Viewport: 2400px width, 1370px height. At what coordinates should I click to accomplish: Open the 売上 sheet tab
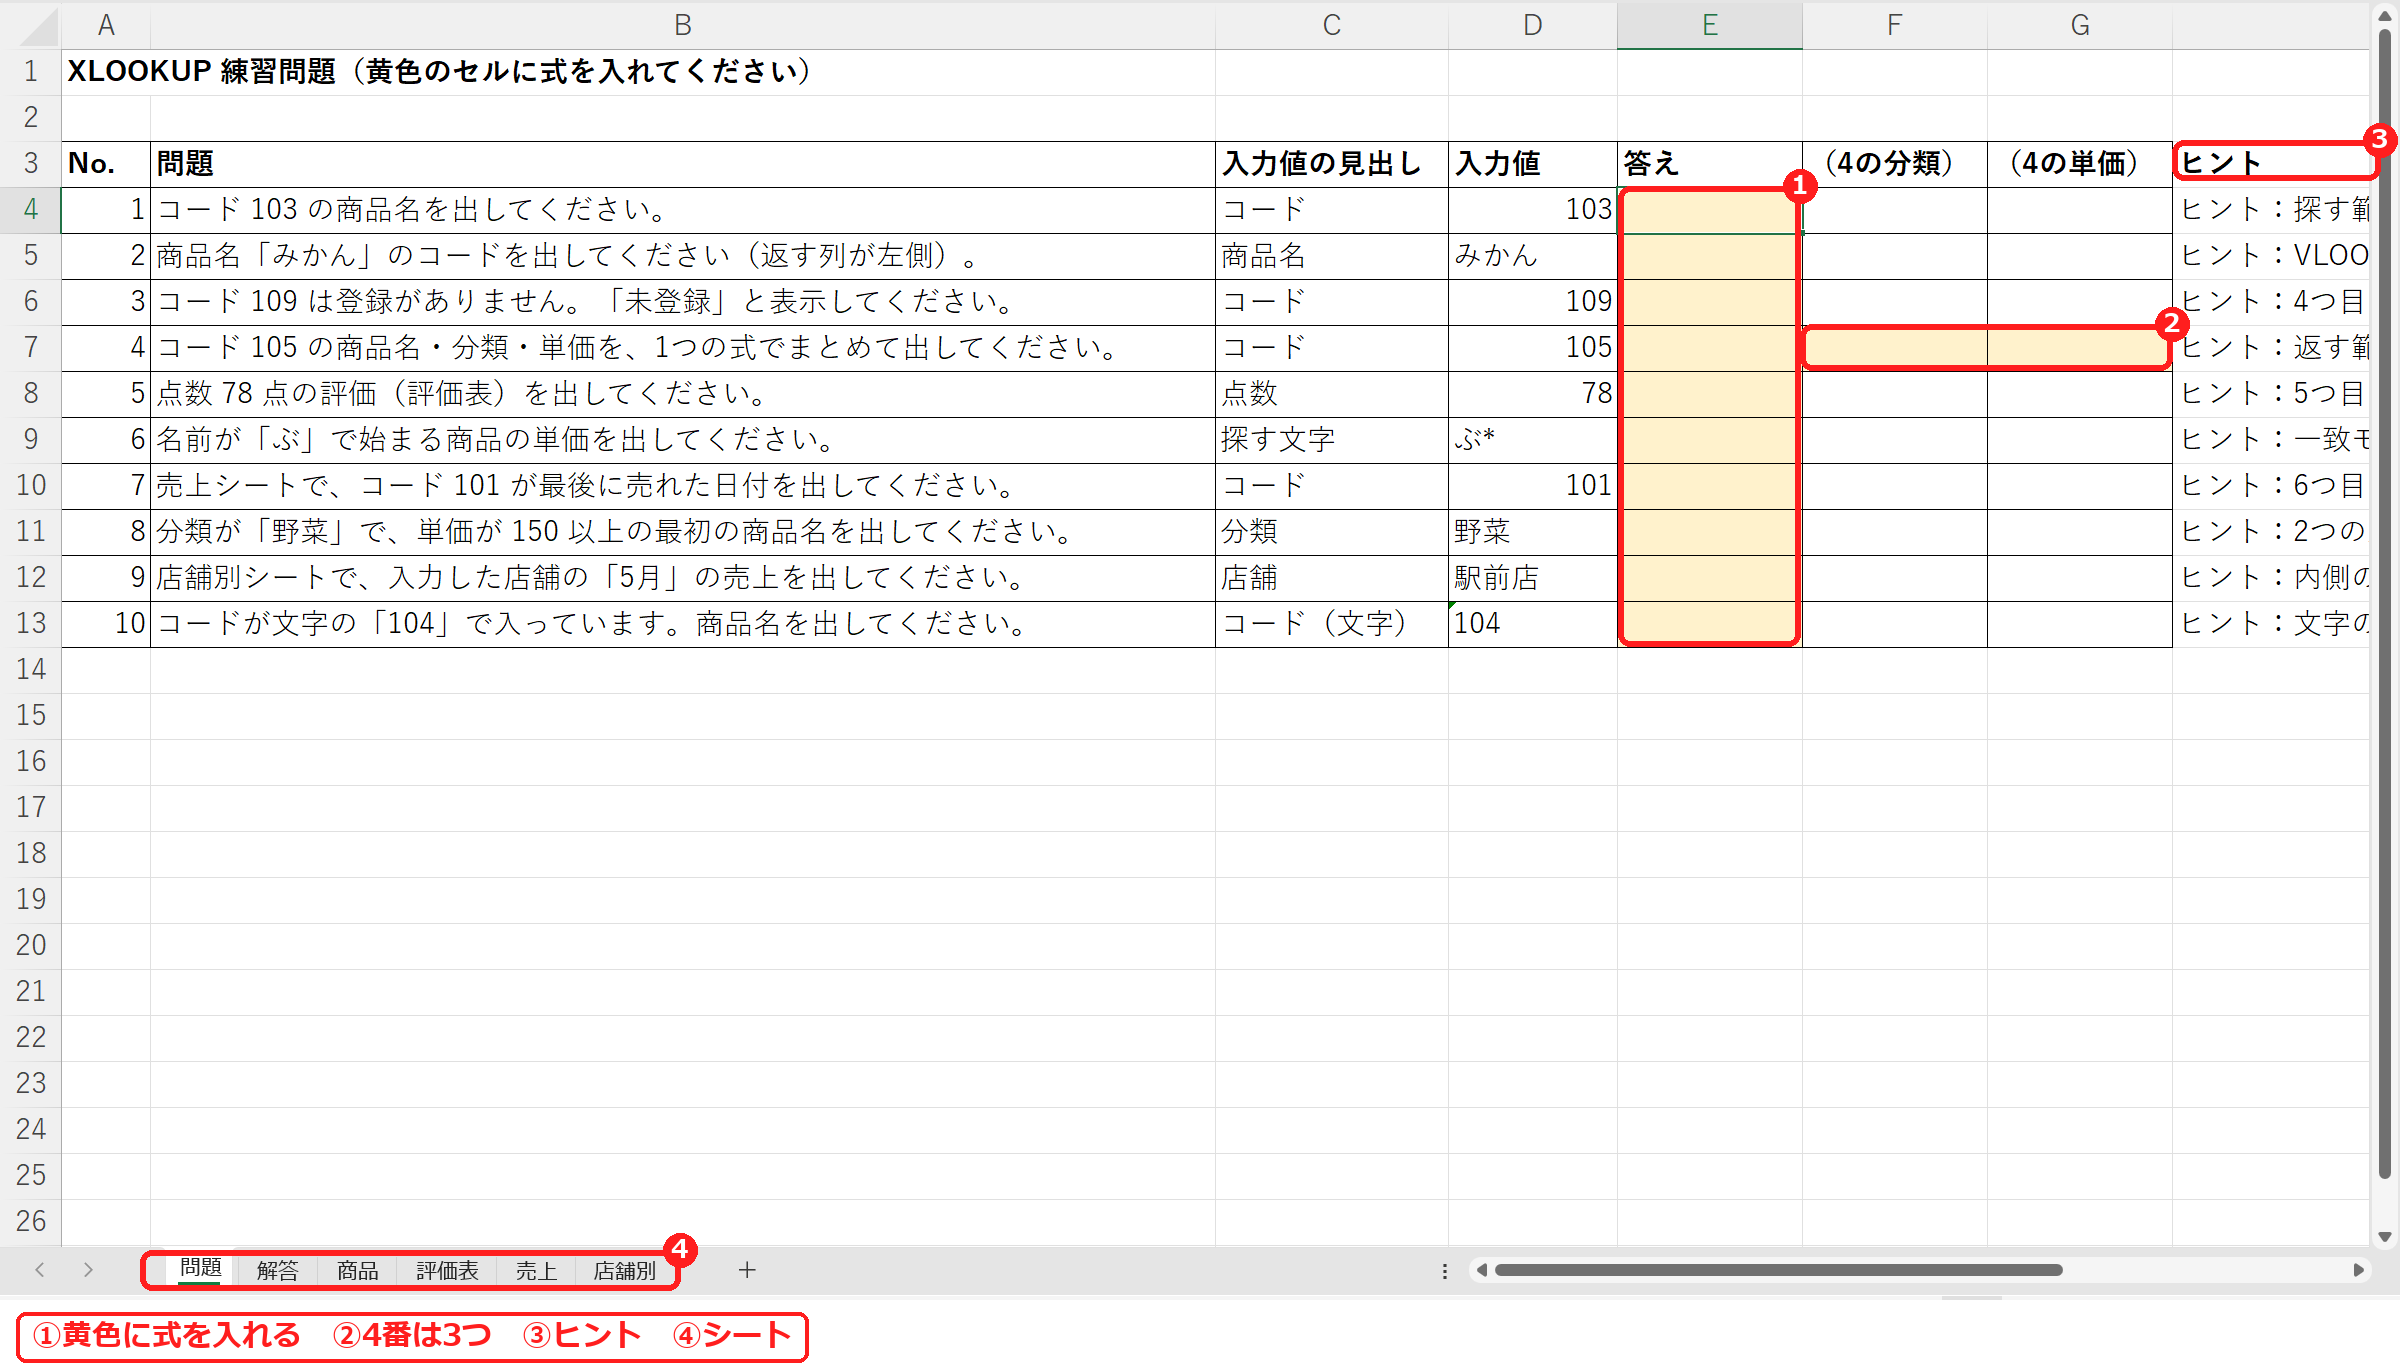pos(536,1270)
